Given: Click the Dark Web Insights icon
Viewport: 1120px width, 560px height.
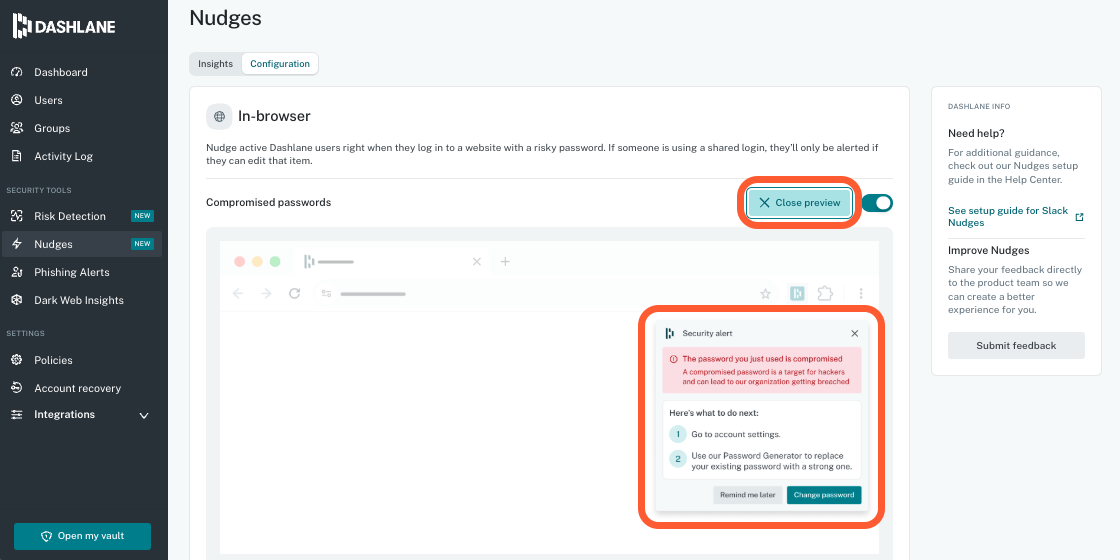Looking at the screenshot, I should (16, 300).
